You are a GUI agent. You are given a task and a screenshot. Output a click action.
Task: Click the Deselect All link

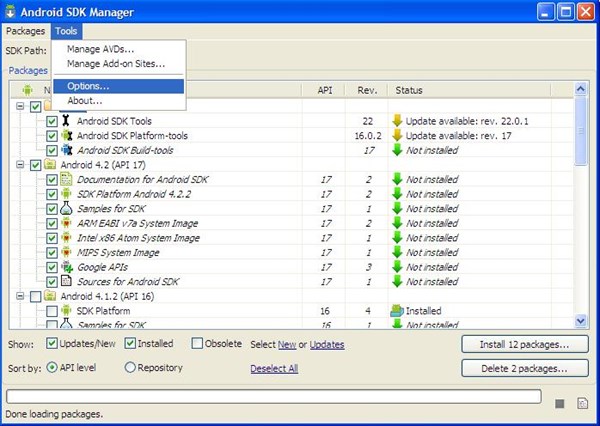click(274, 368)
